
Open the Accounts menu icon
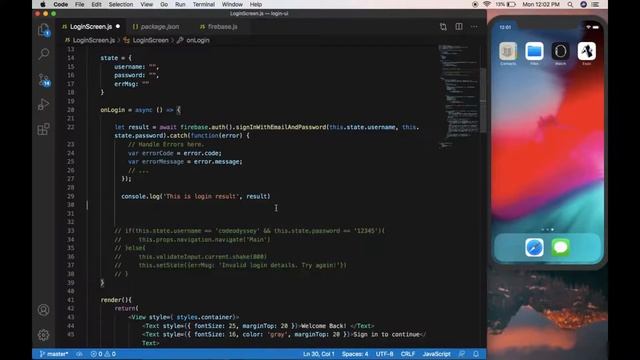click(44, 310)
